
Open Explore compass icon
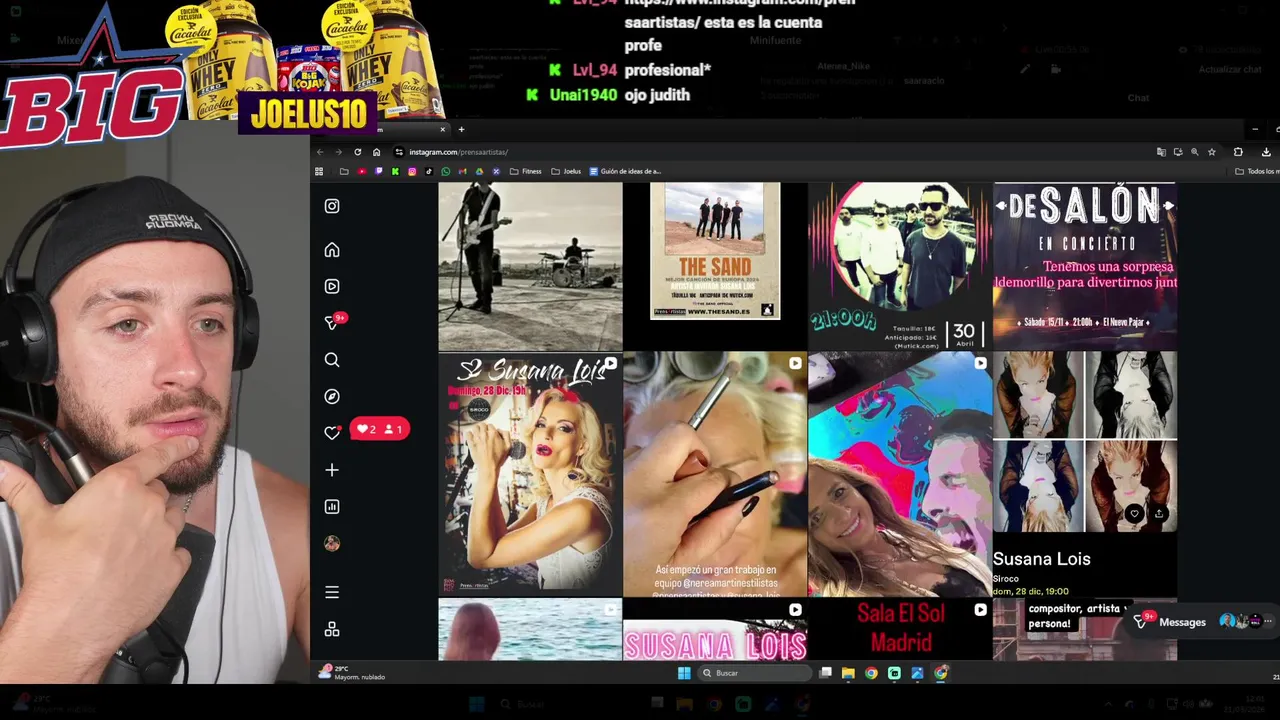(332, 397)
